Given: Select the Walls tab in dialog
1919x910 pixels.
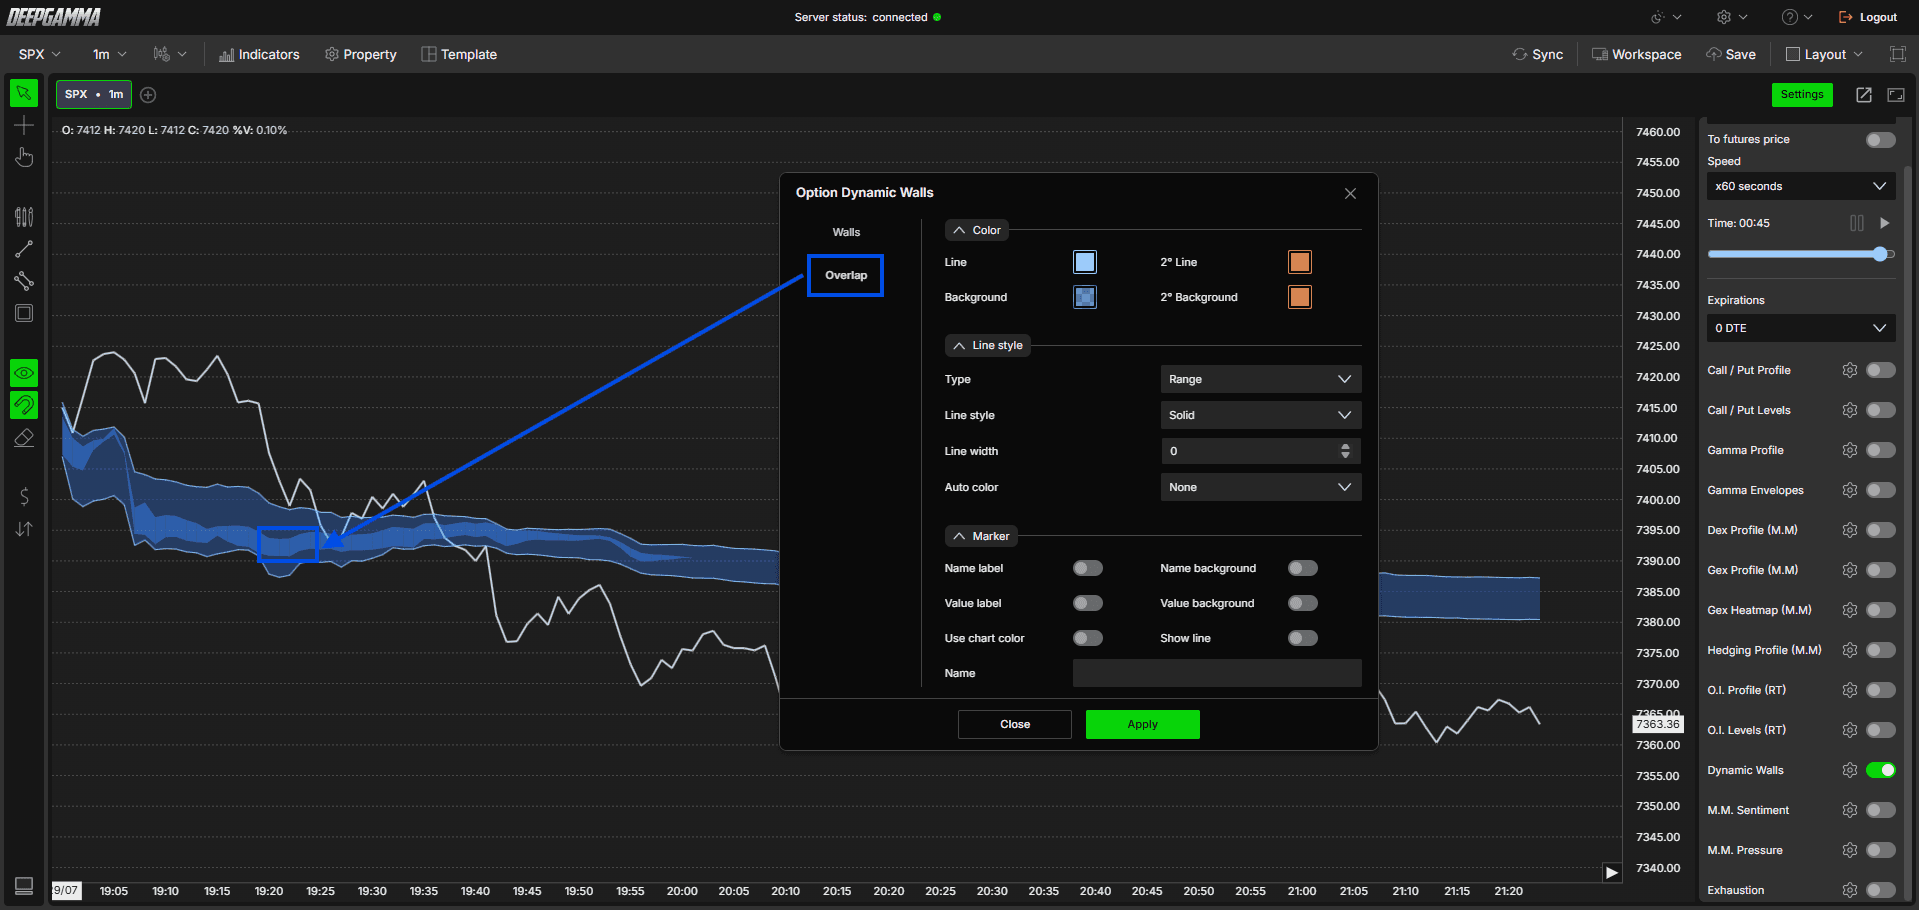Looking at the screenshot, I should pyautogui.click(x=846, y=232).
